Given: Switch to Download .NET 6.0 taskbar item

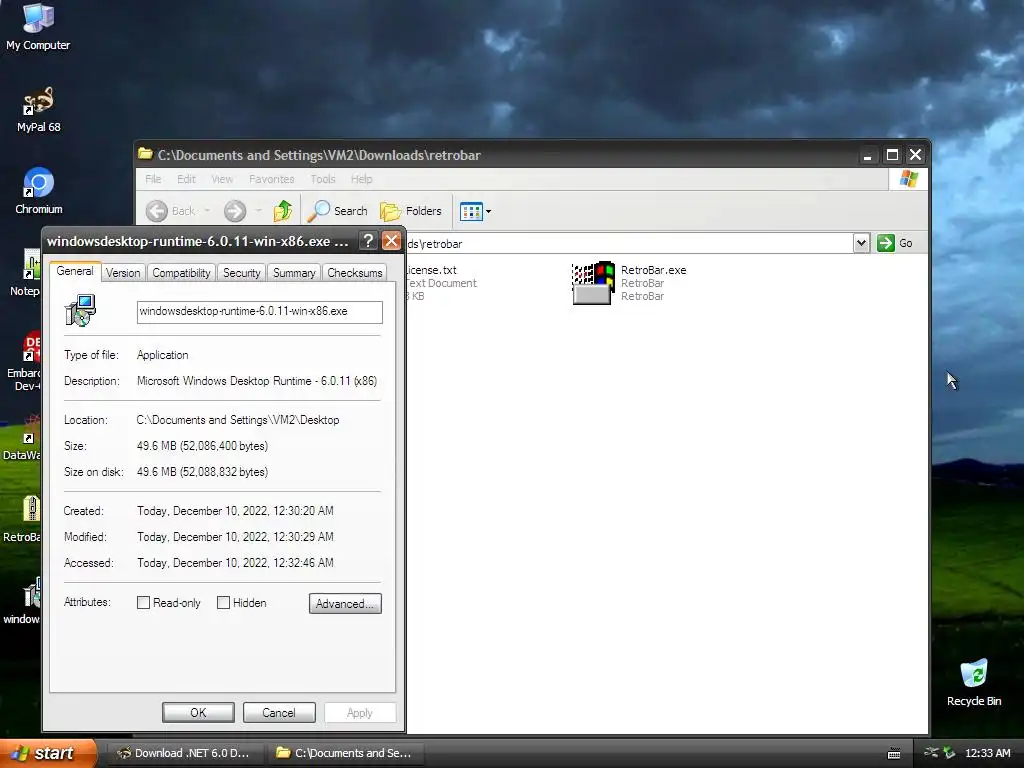Looking at the screenshot, I should tap(184, 753).
